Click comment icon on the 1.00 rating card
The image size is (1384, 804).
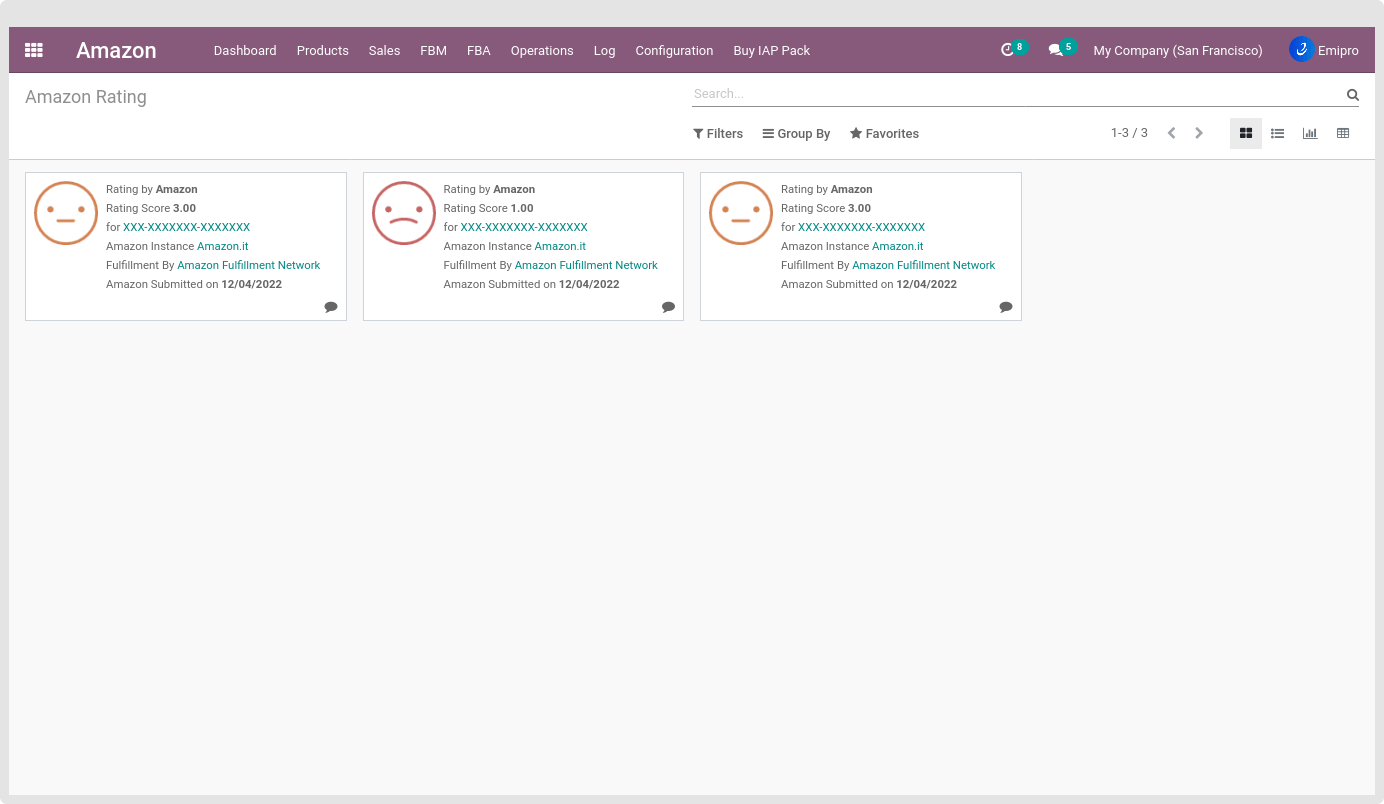pos(668,307)
